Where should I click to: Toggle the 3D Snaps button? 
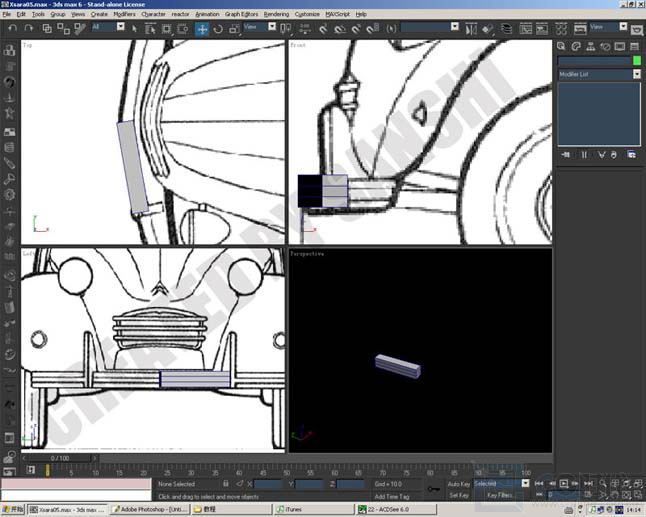tap(323, 29)
